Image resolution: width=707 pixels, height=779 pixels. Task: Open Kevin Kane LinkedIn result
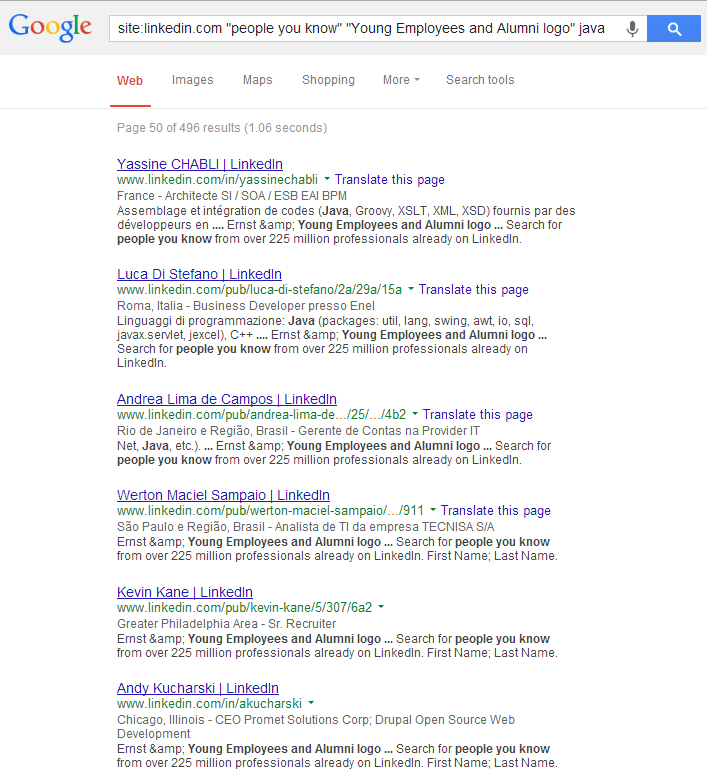[x=185, y=592]
